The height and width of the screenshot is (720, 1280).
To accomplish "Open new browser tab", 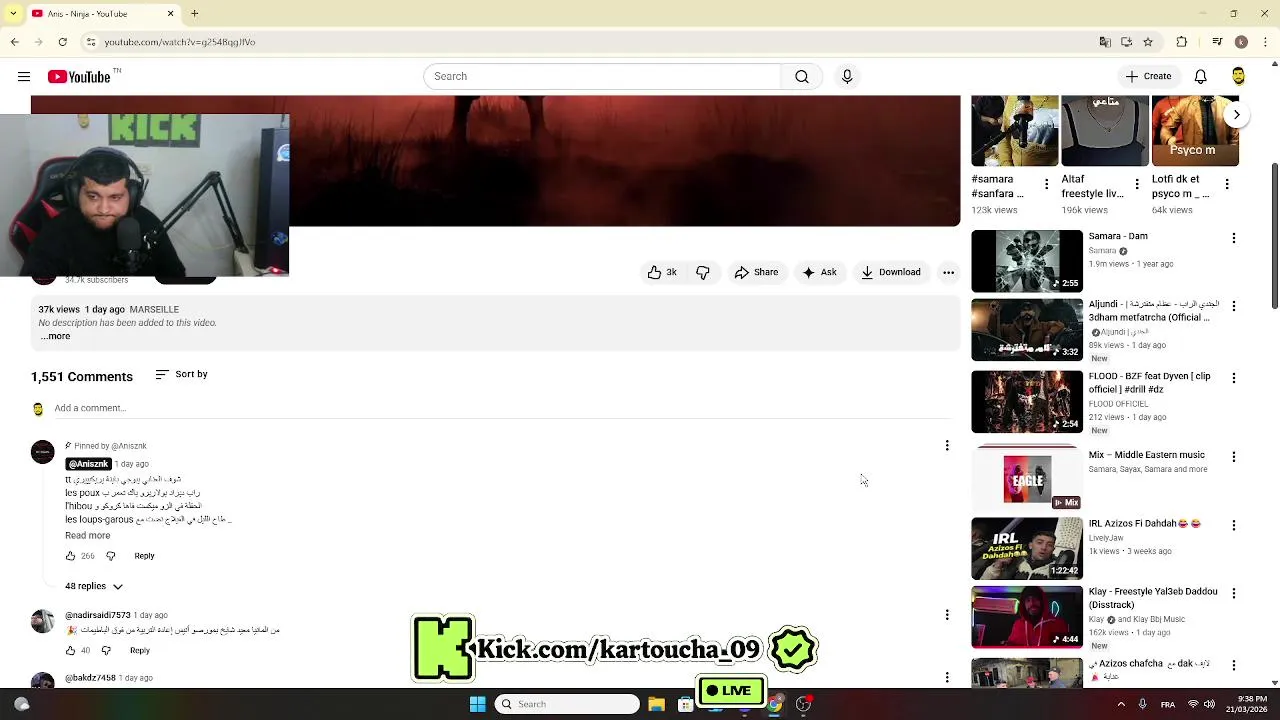I will tap(195, 14).
